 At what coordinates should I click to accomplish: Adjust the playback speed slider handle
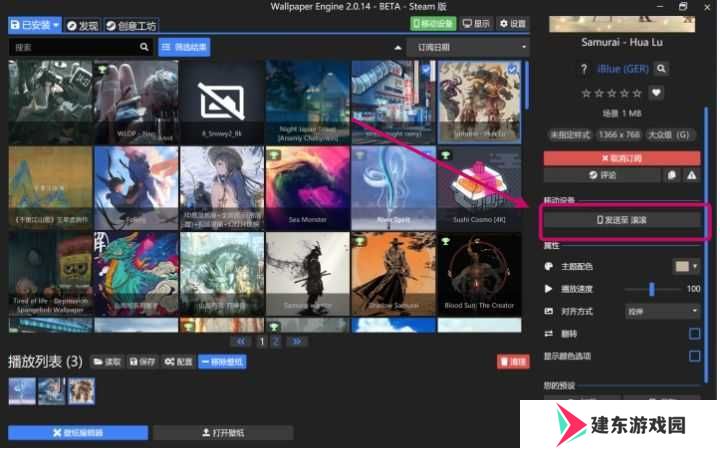click(652, 289)
